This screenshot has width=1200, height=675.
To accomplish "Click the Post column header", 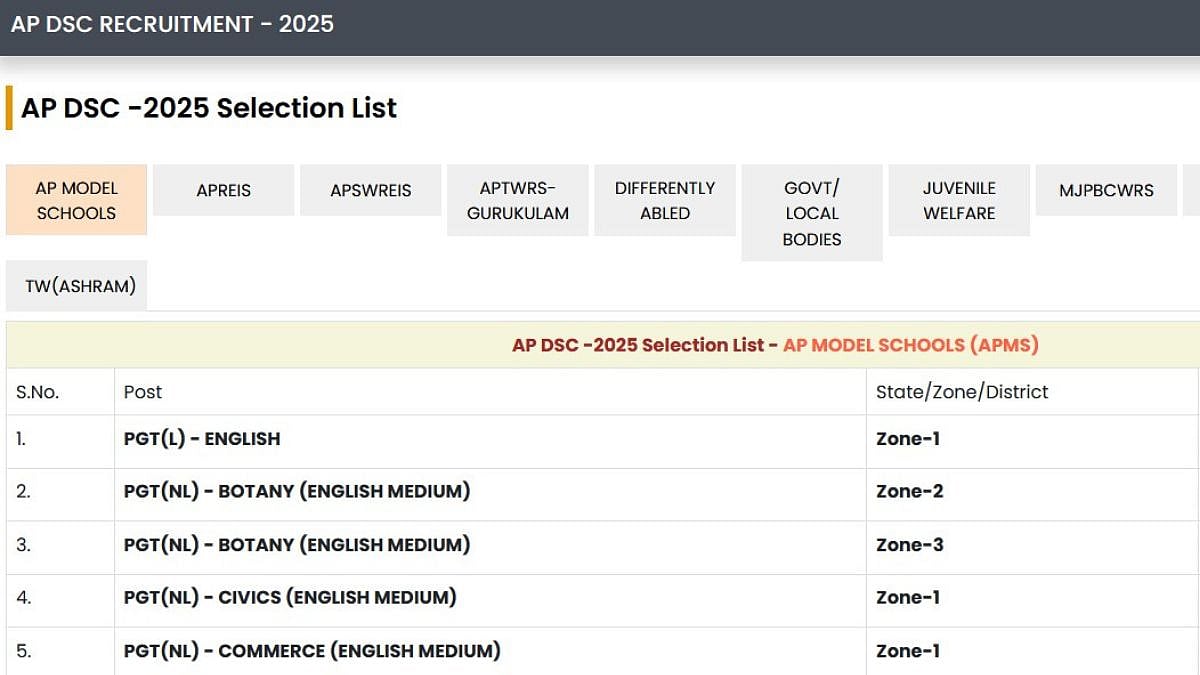I will tap(143, 392).
